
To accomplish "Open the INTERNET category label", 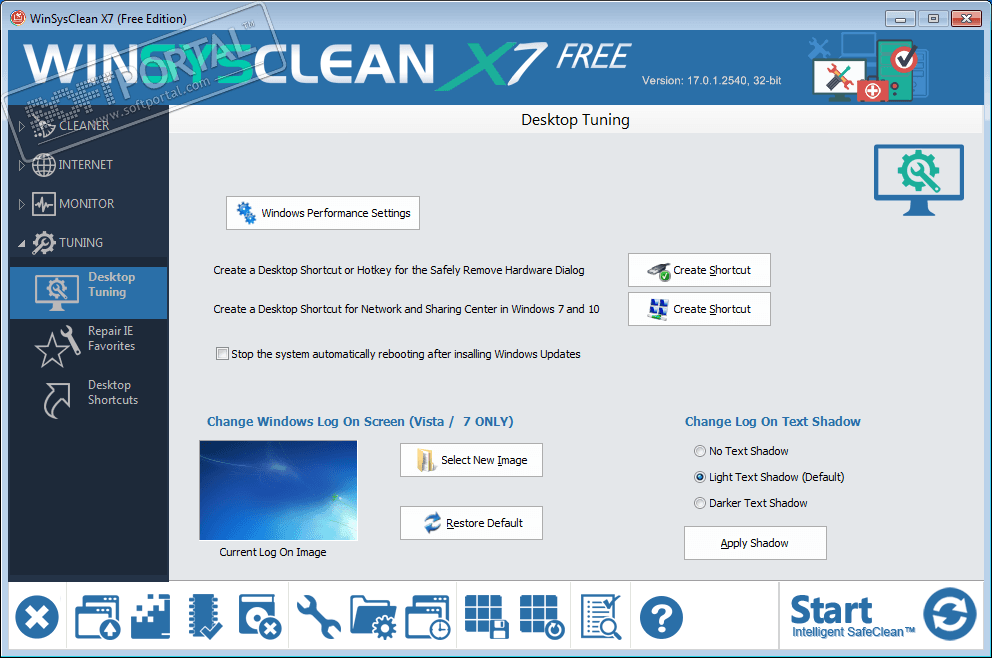I will (85, 164).
